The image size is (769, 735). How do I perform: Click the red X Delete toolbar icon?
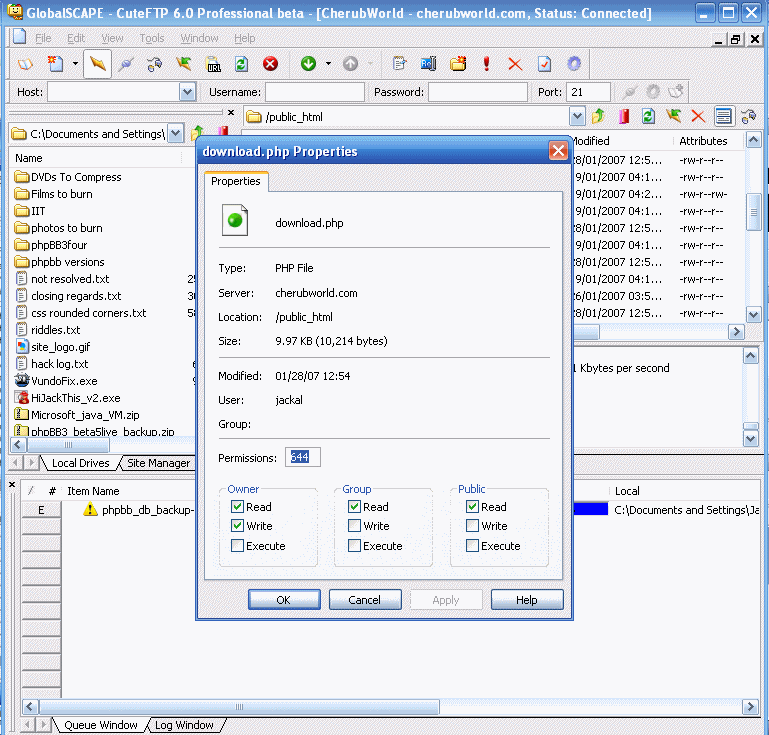pos(515,64)
